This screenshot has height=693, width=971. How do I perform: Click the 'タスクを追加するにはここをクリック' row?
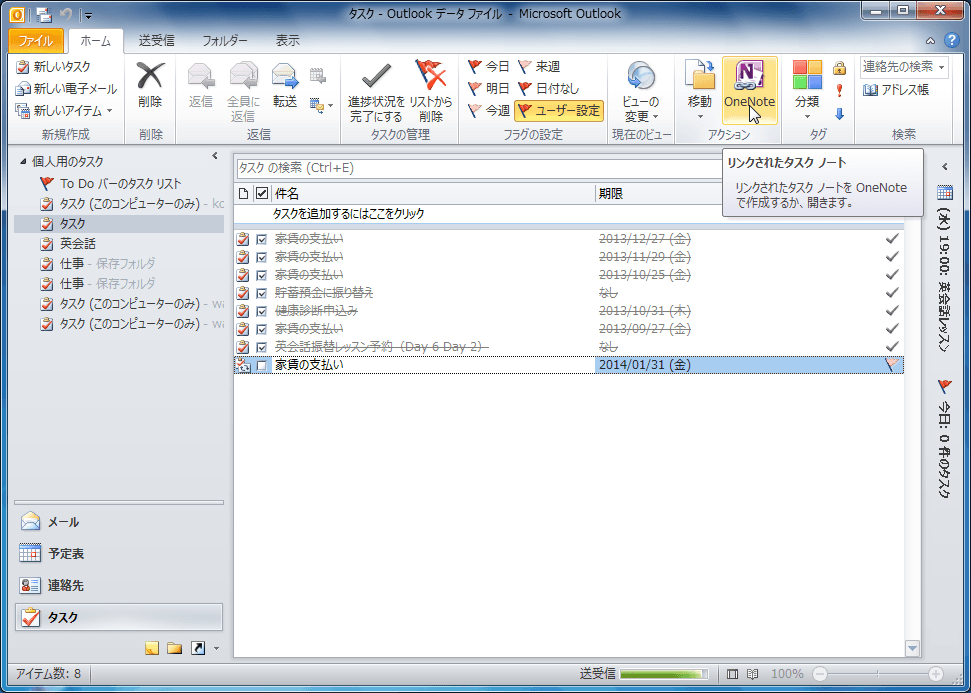pyautogui.click(x=568, y=214)
